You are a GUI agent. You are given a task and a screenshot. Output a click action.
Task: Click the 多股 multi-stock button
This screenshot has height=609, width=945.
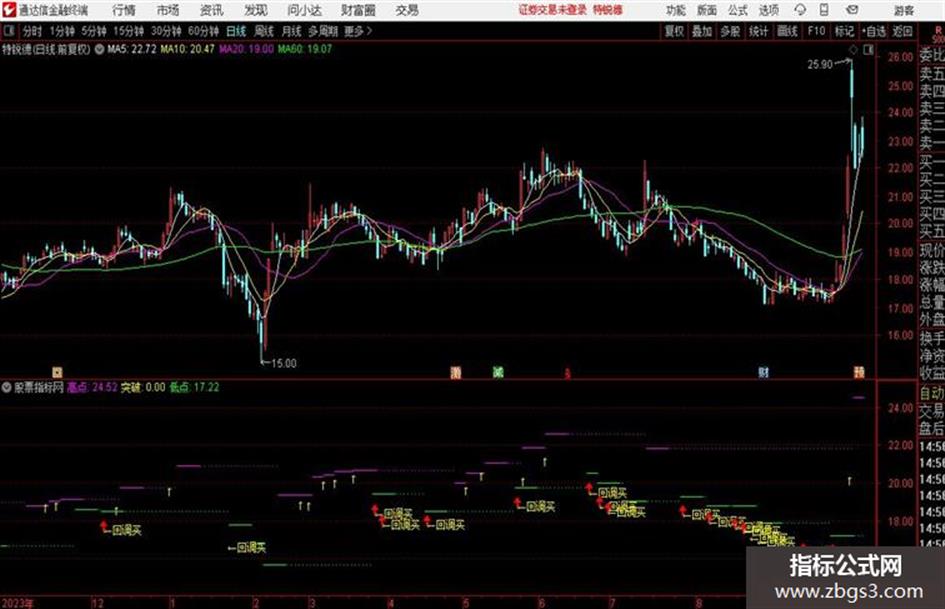click(x=730, y=31)
